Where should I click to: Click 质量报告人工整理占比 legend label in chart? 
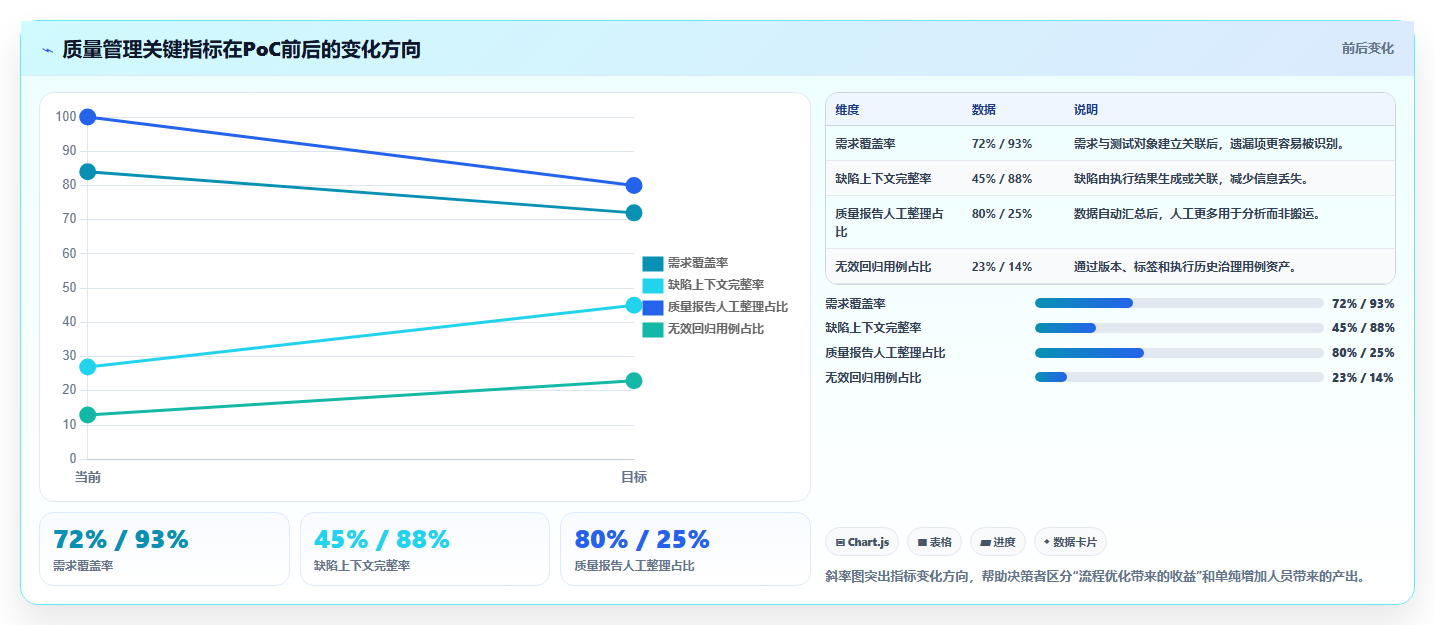(728, 307)
